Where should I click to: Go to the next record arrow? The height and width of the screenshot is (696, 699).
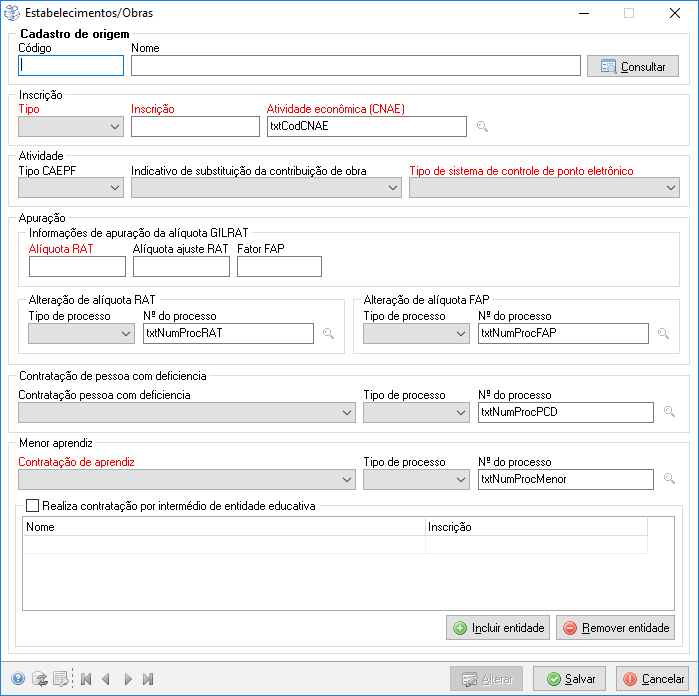pos(128,679)
